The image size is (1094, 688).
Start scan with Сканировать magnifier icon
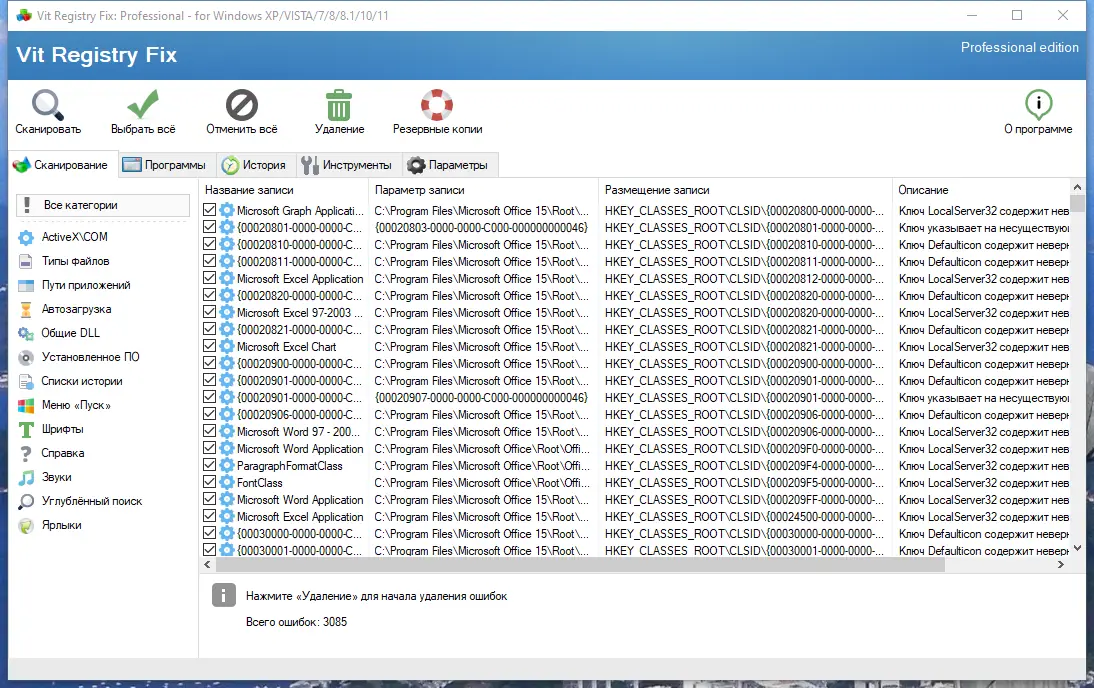tap(48, 105)
